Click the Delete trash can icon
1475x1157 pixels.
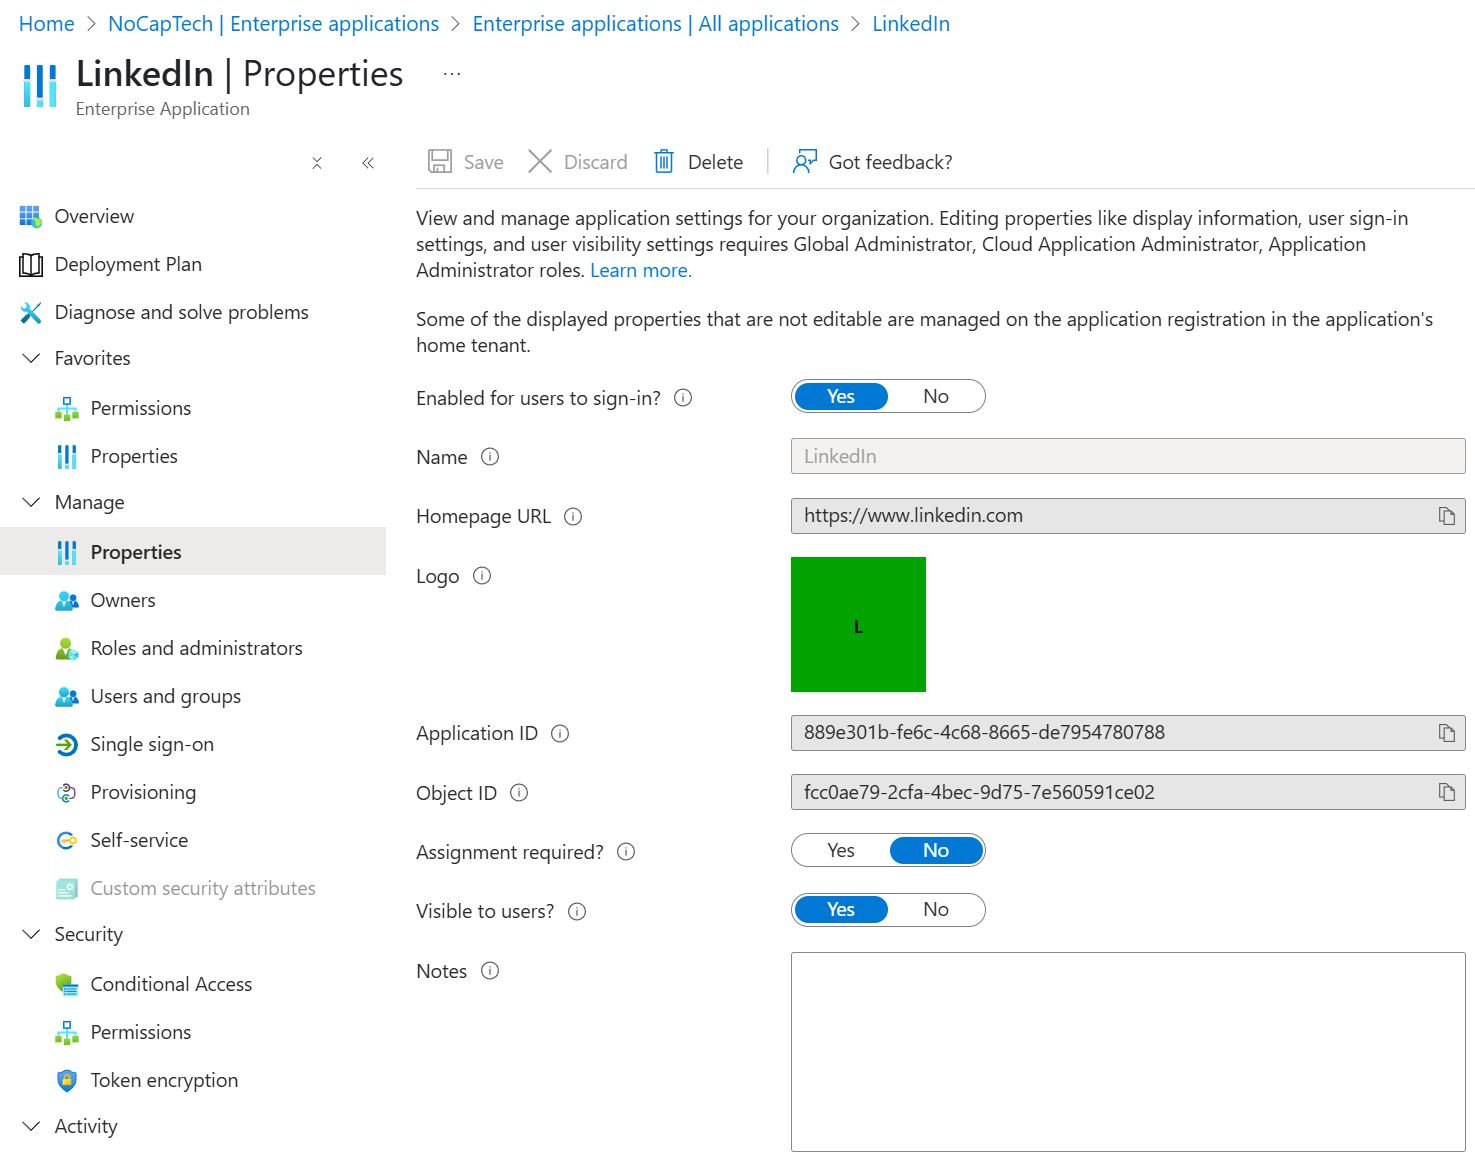click(x=664, y=161)
